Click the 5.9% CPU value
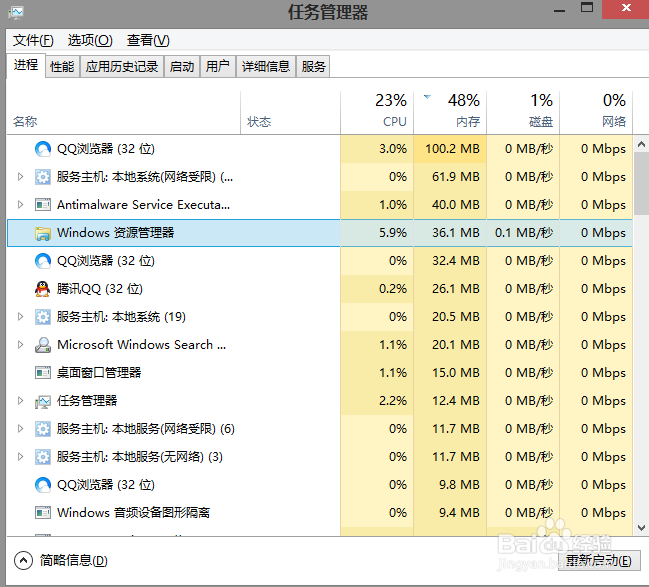 (x=393, y=233)
